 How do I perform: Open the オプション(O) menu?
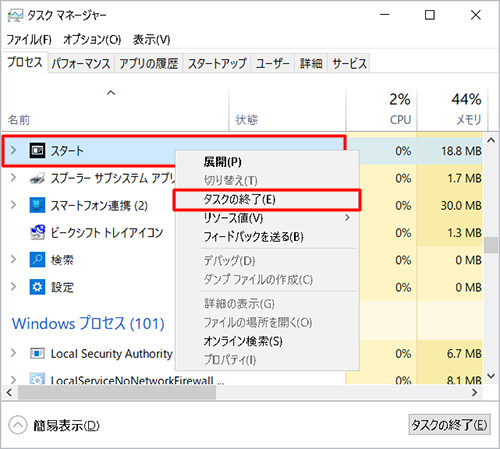[x=92, y=40]
